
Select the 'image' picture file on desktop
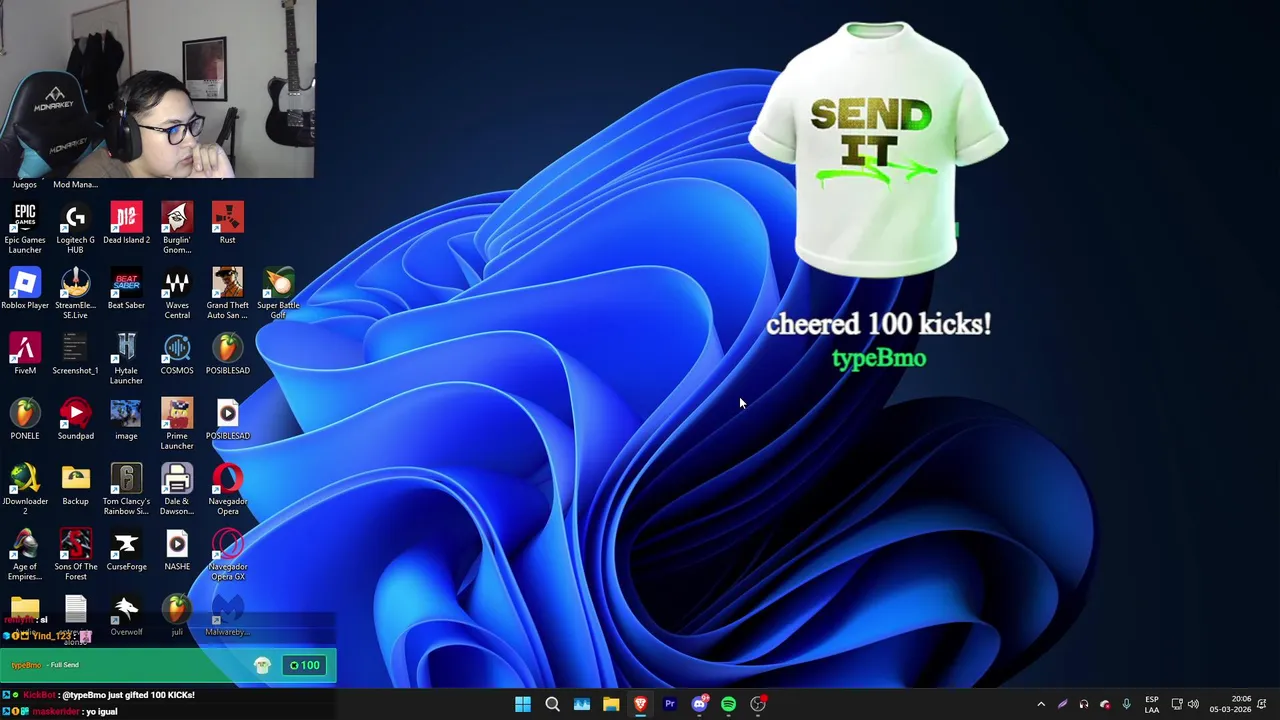126,419
